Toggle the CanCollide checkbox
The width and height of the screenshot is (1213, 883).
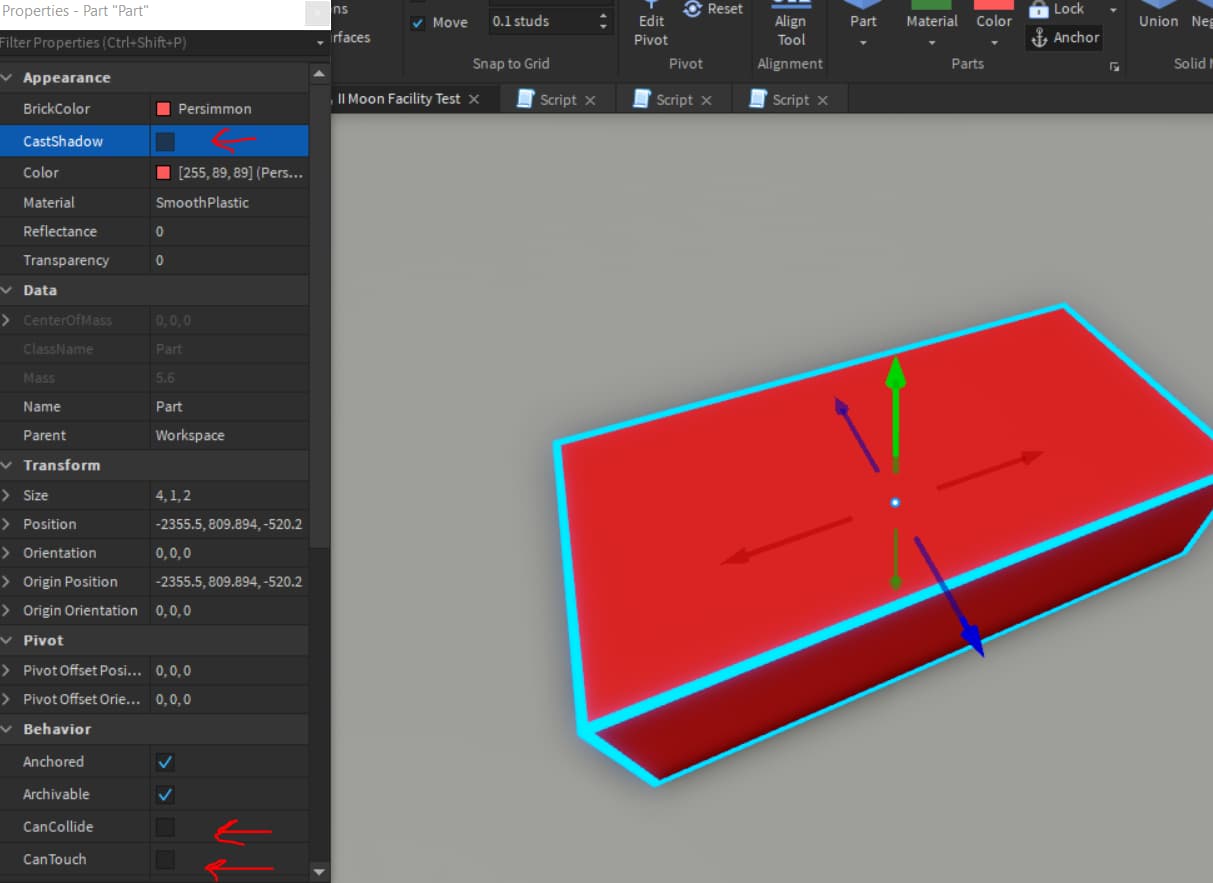166,827
